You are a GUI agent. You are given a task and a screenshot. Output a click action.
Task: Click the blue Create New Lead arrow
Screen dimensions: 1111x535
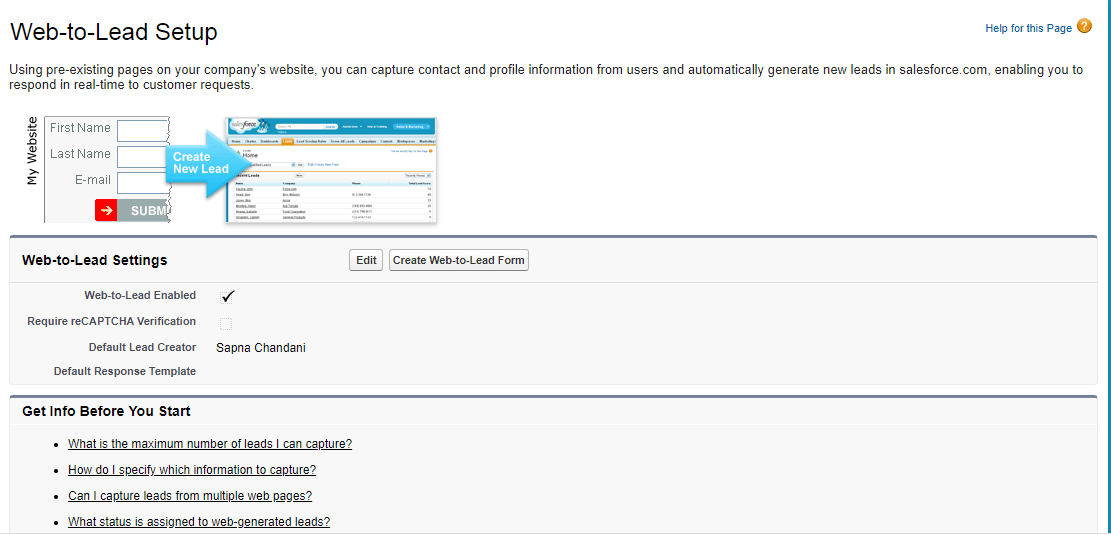pyautogui.click(x=198, y=162)
